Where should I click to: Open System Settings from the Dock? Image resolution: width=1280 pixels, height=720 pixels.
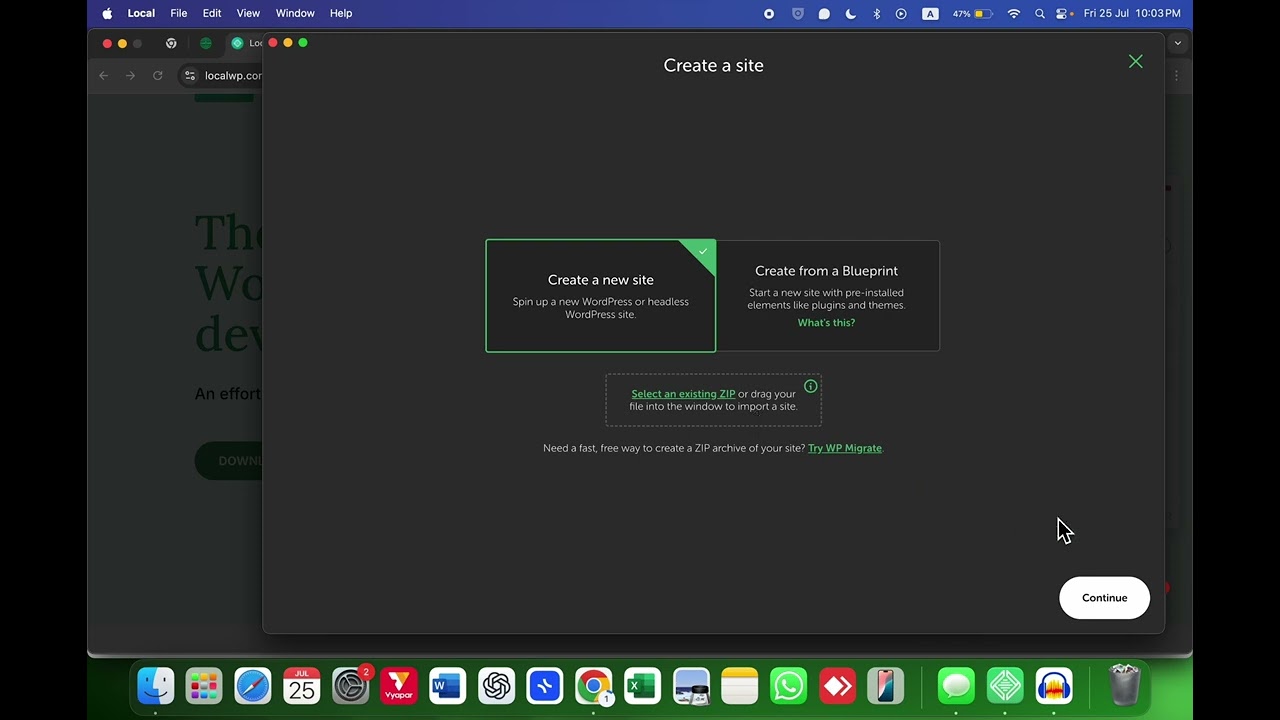click(350, 686)
